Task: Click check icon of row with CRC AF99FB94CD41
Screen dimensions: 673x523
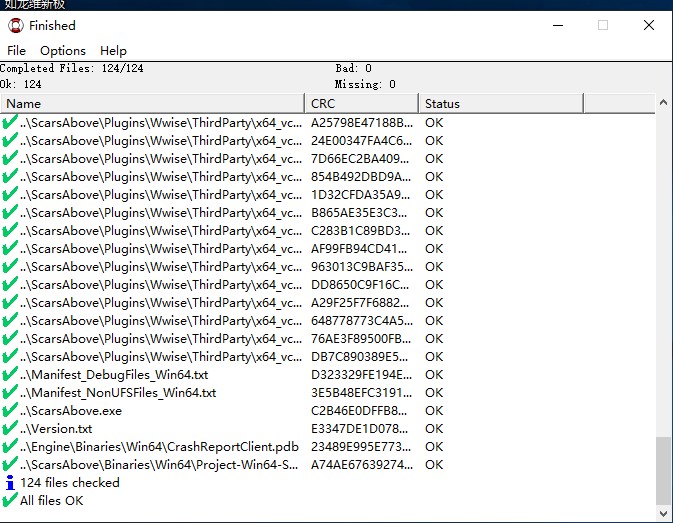Action: [9, 249]
